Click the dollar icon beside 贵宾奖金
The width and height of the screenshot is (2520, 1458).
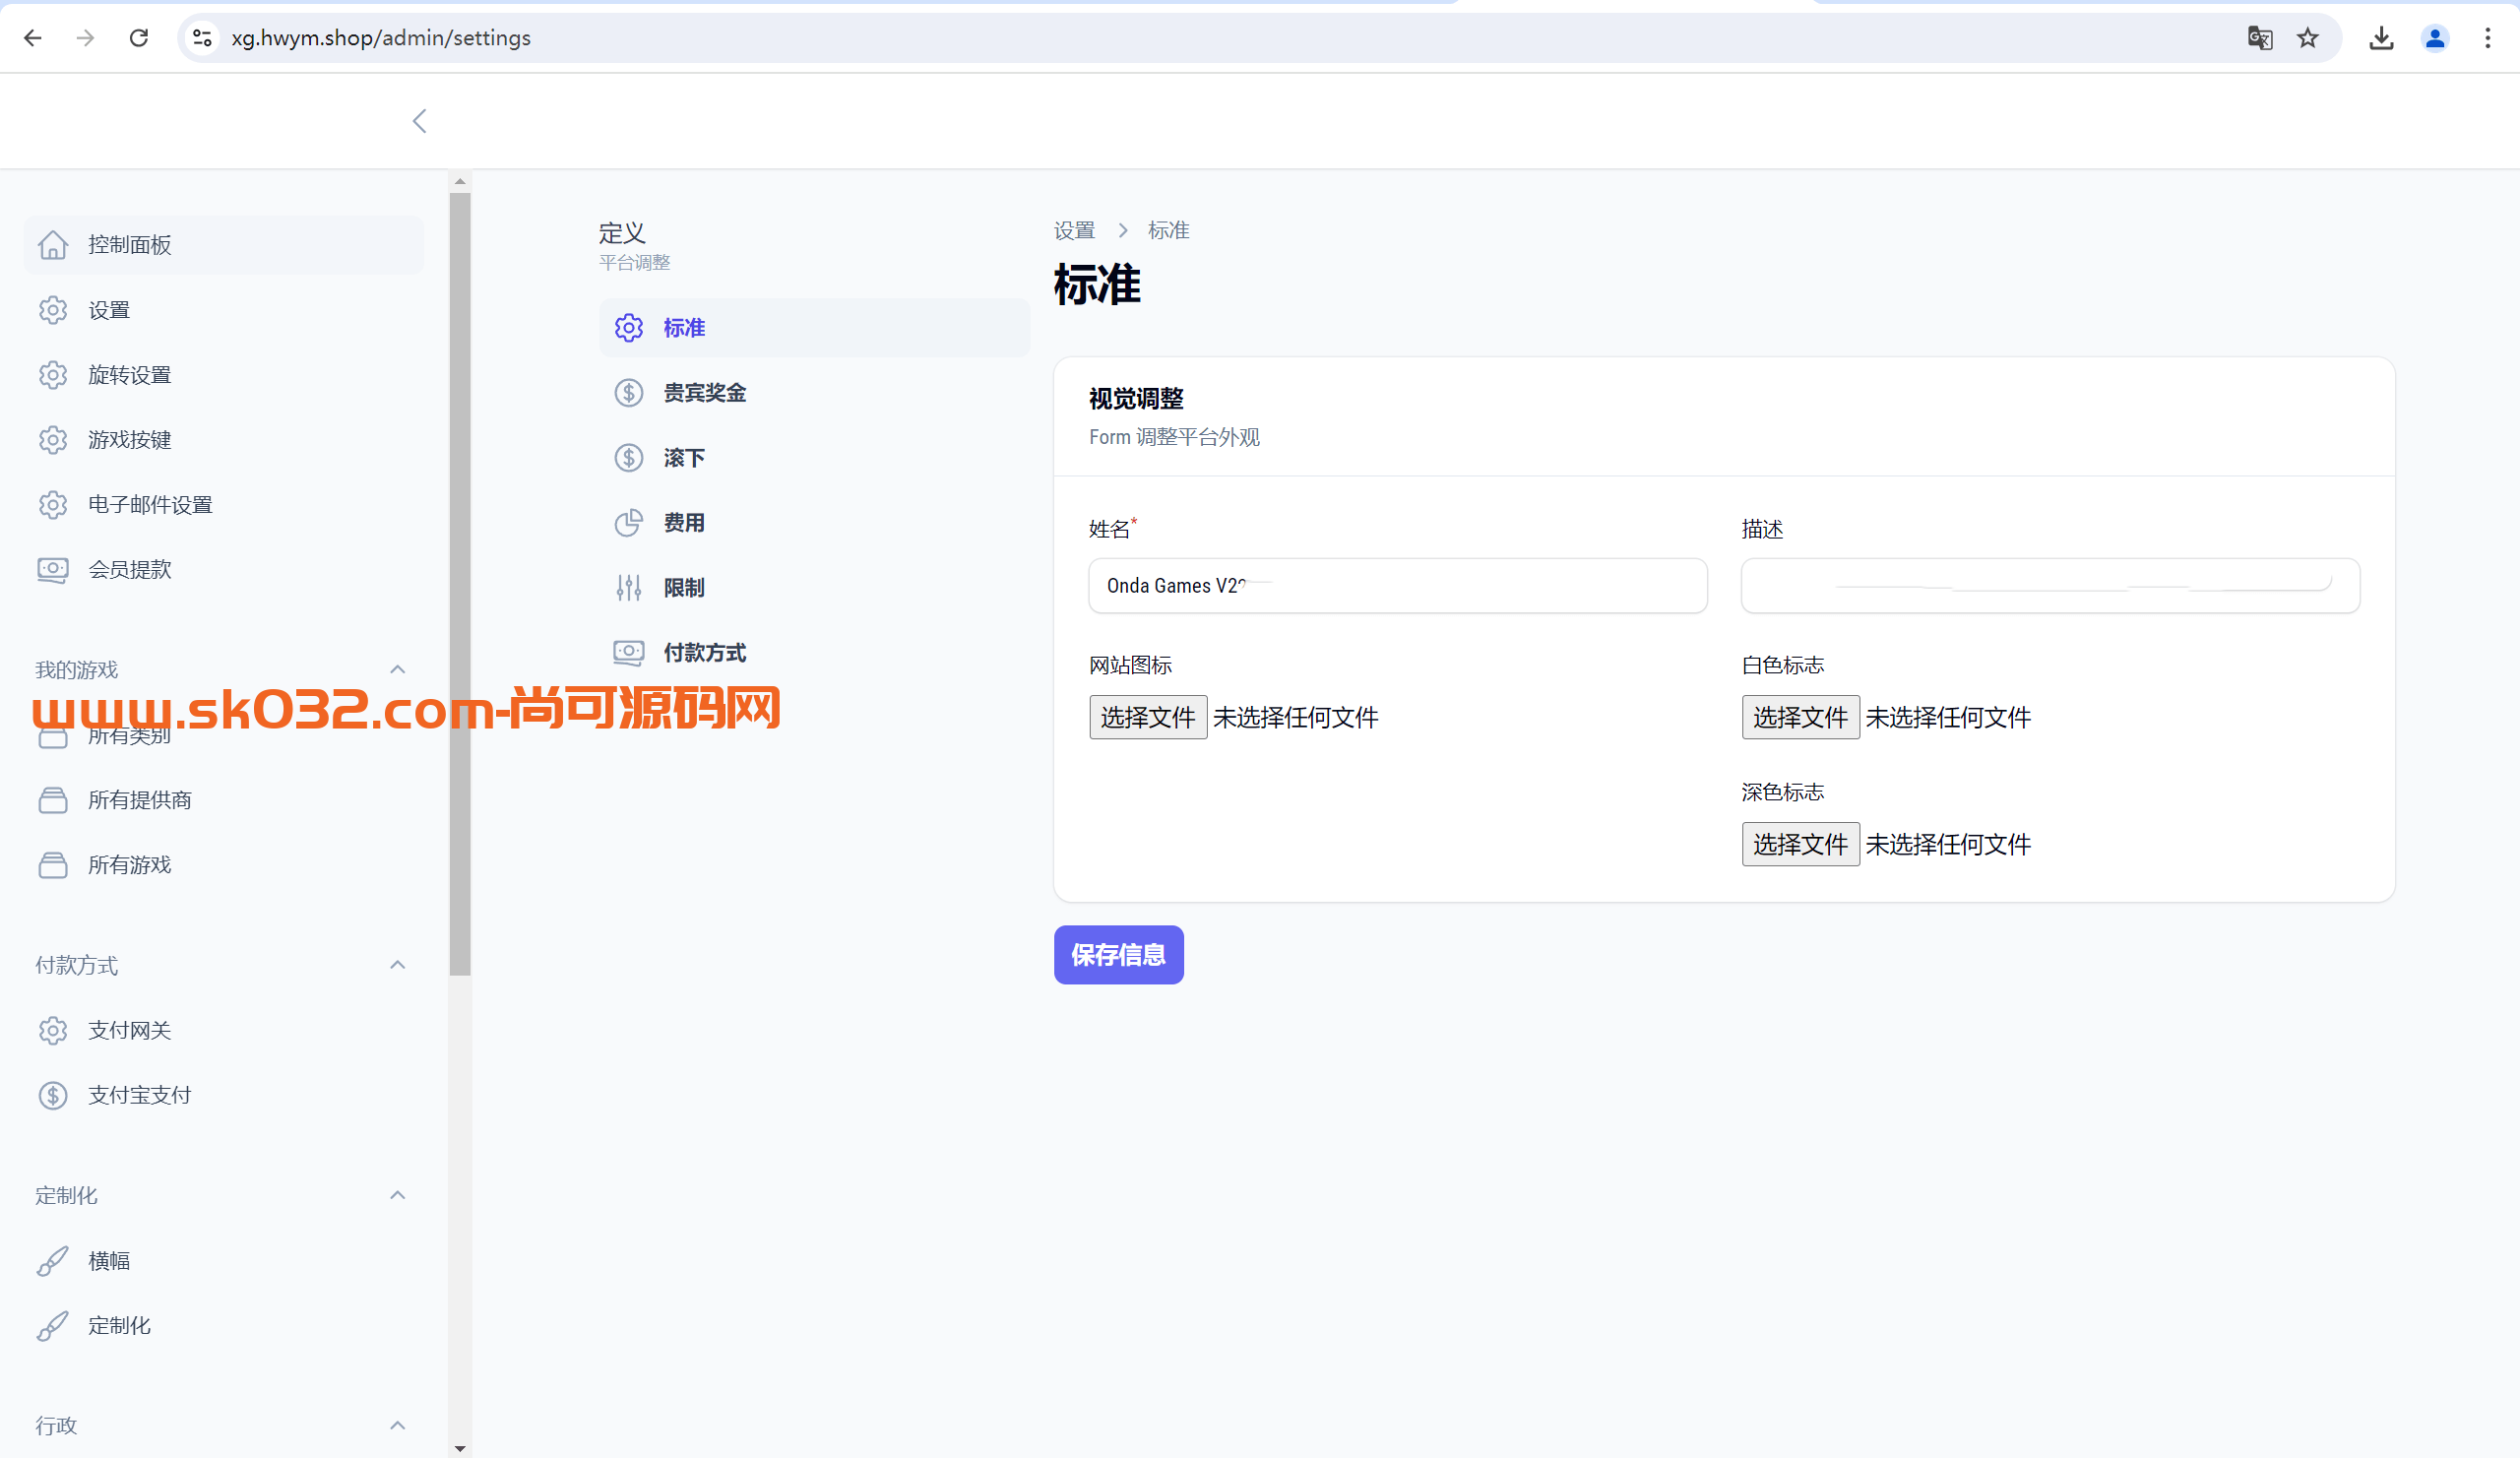click(x=629, y=393)
